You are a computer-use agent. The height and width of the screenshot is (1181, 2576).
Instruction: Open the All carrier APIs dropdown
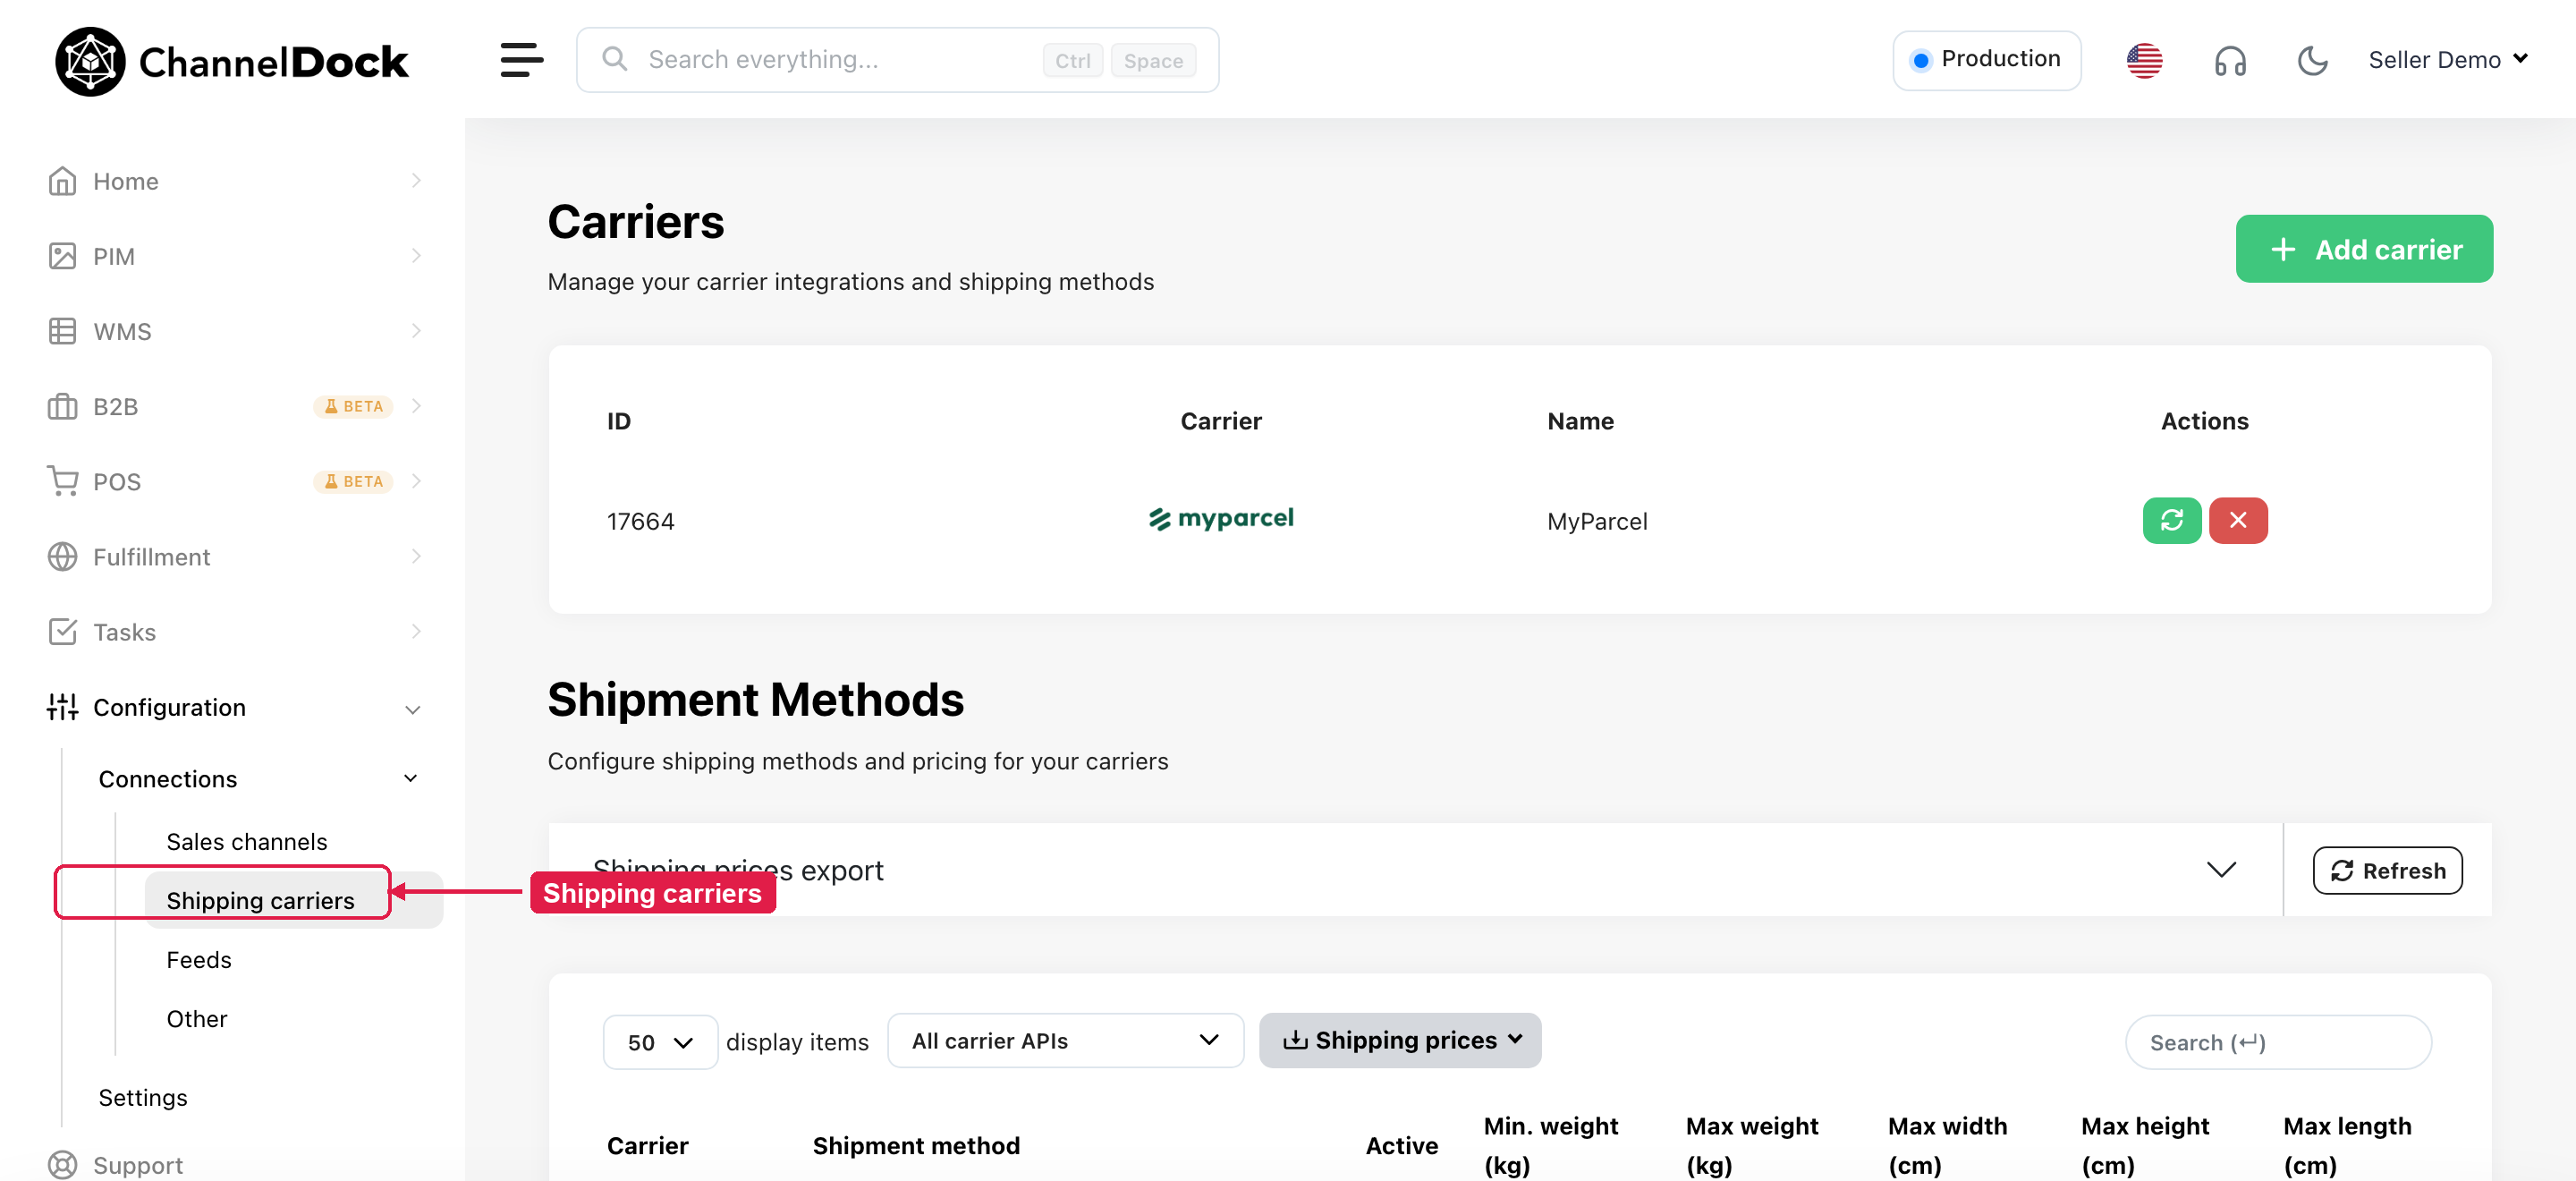[1065, 1041]
